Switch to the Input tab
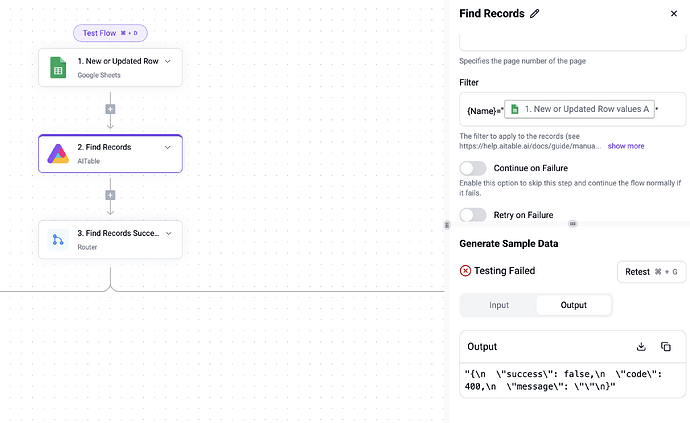690x423 pixels. click(x=499, y=305)
